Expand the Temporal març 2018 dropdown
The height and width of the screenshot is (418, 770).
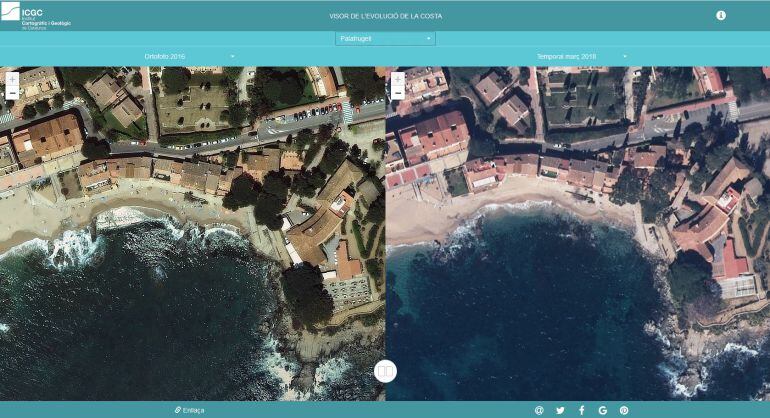[581, 56]
